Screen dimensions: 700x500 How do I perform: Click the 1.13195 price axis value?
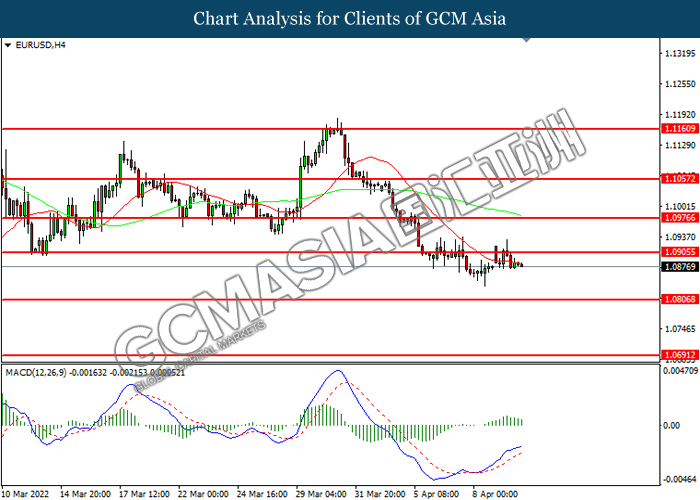point(680,54)
